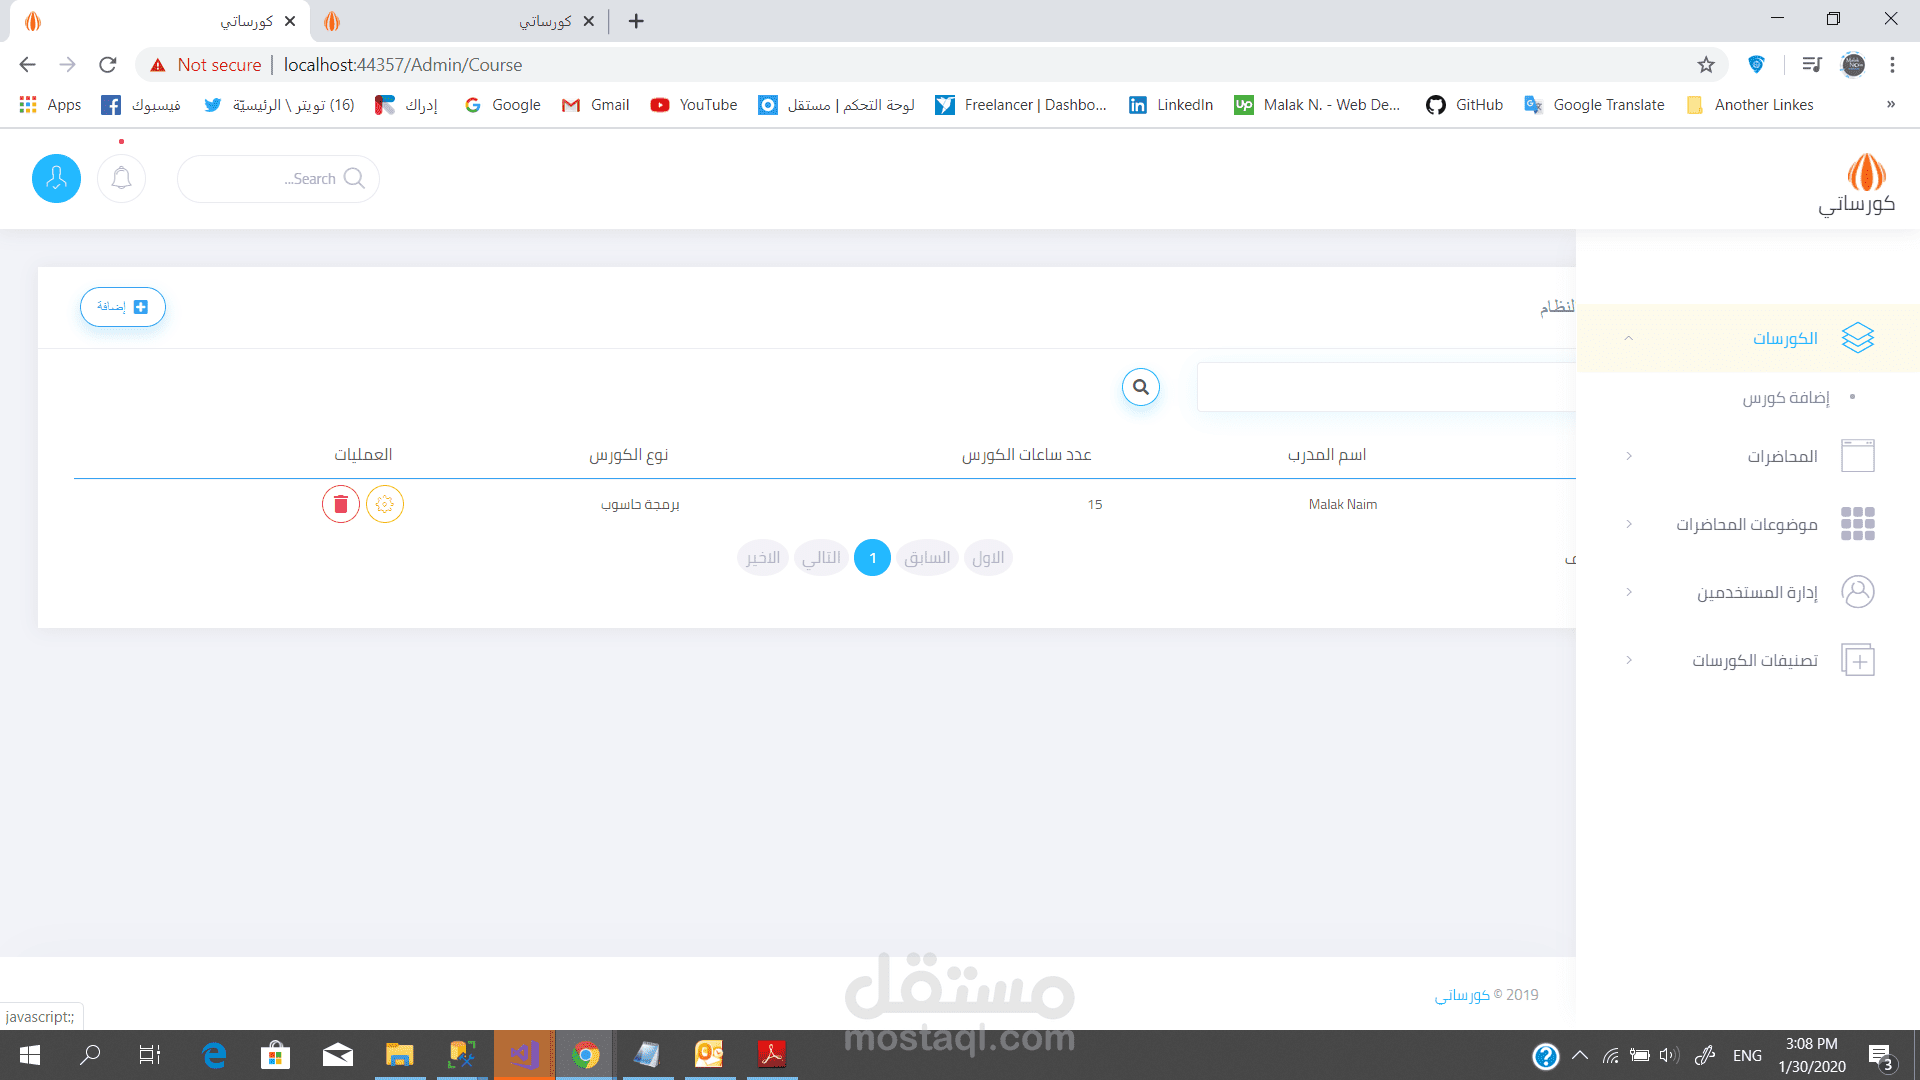Open Visual Studio from the taskbar
Image resolution: width=1920 pixels, height=1080 pixels.
pos(524,1055)
